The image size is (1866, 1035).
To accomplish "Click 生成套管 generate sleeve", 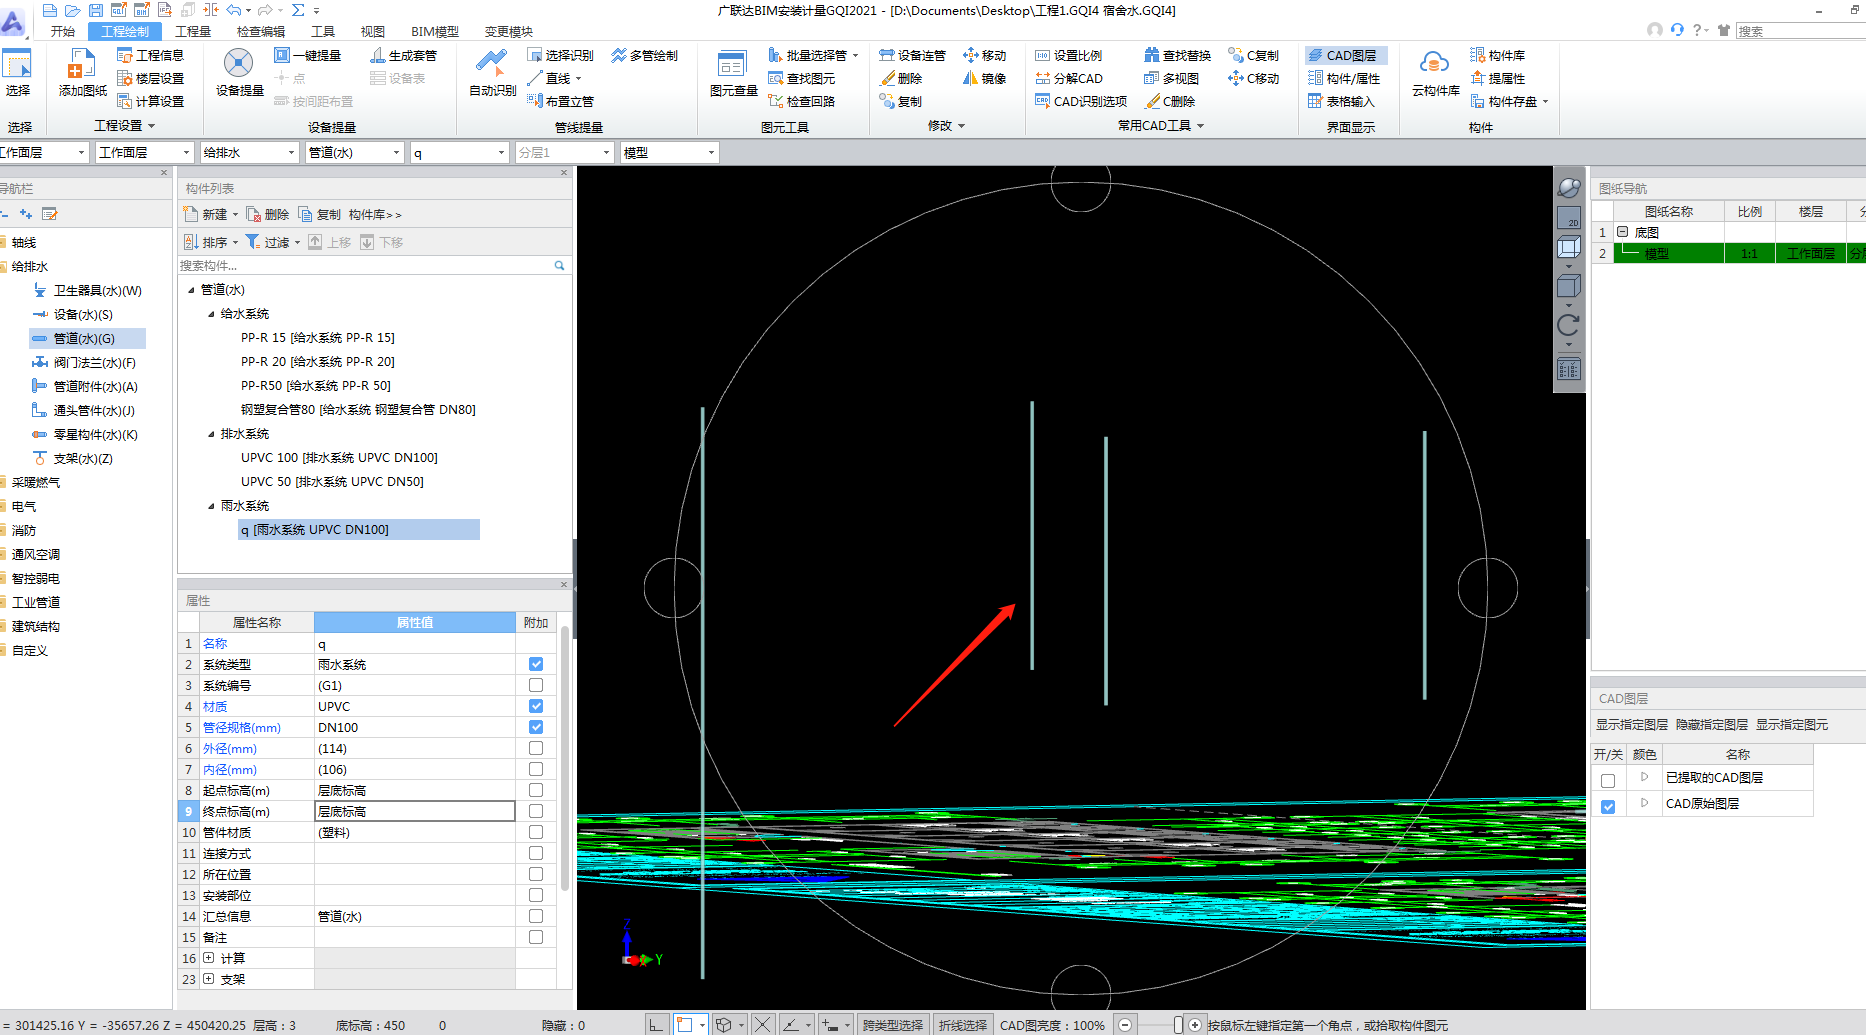I will click(x=404, y=55).
